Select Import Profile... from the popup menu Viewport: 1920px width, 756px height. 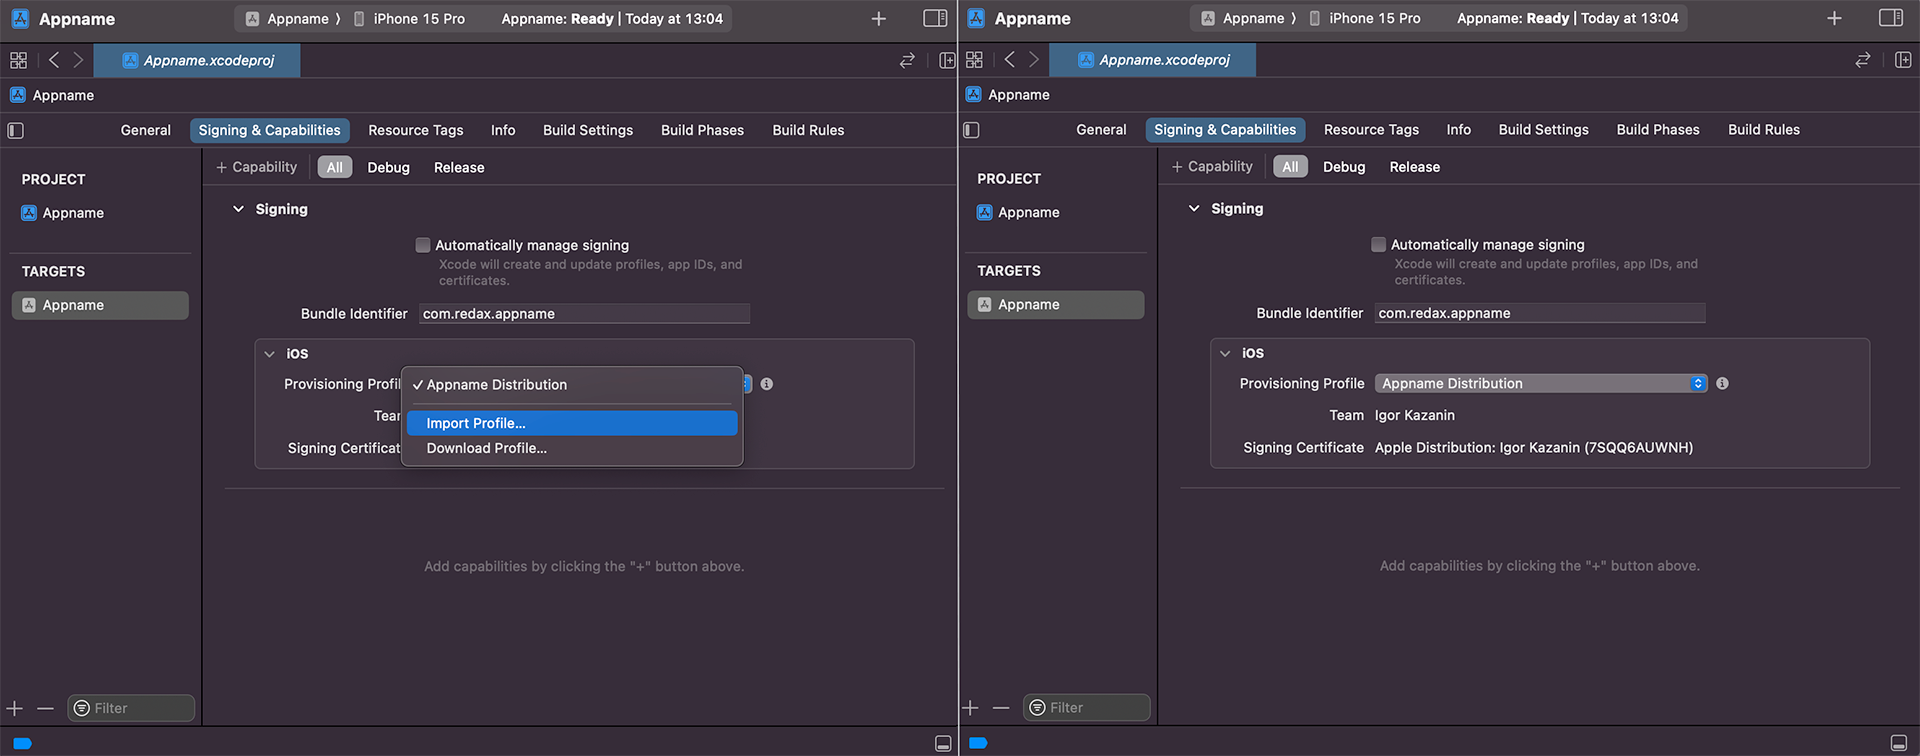tap(572, 423)
